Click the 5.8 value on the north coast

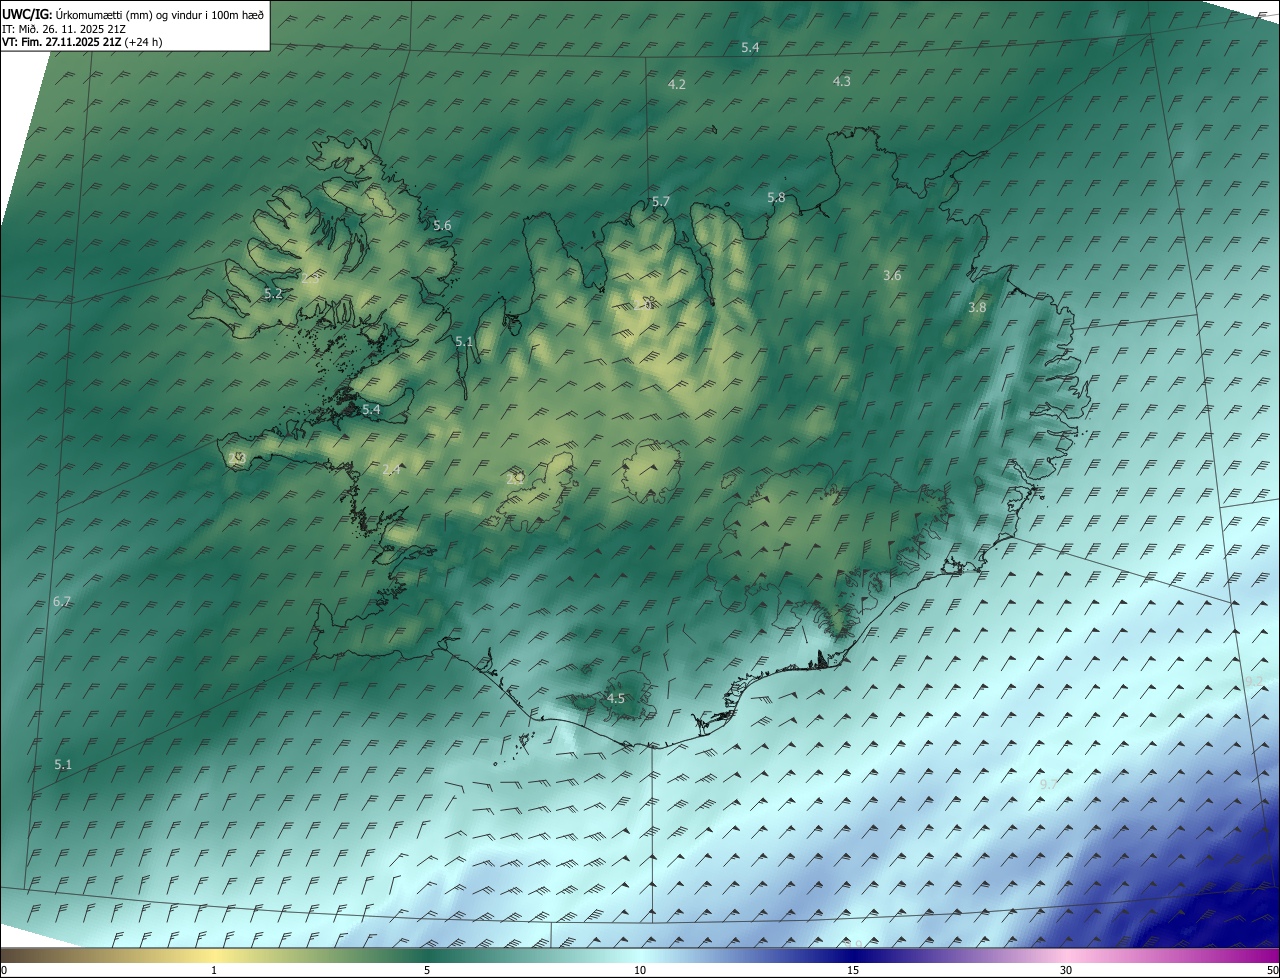776,197
